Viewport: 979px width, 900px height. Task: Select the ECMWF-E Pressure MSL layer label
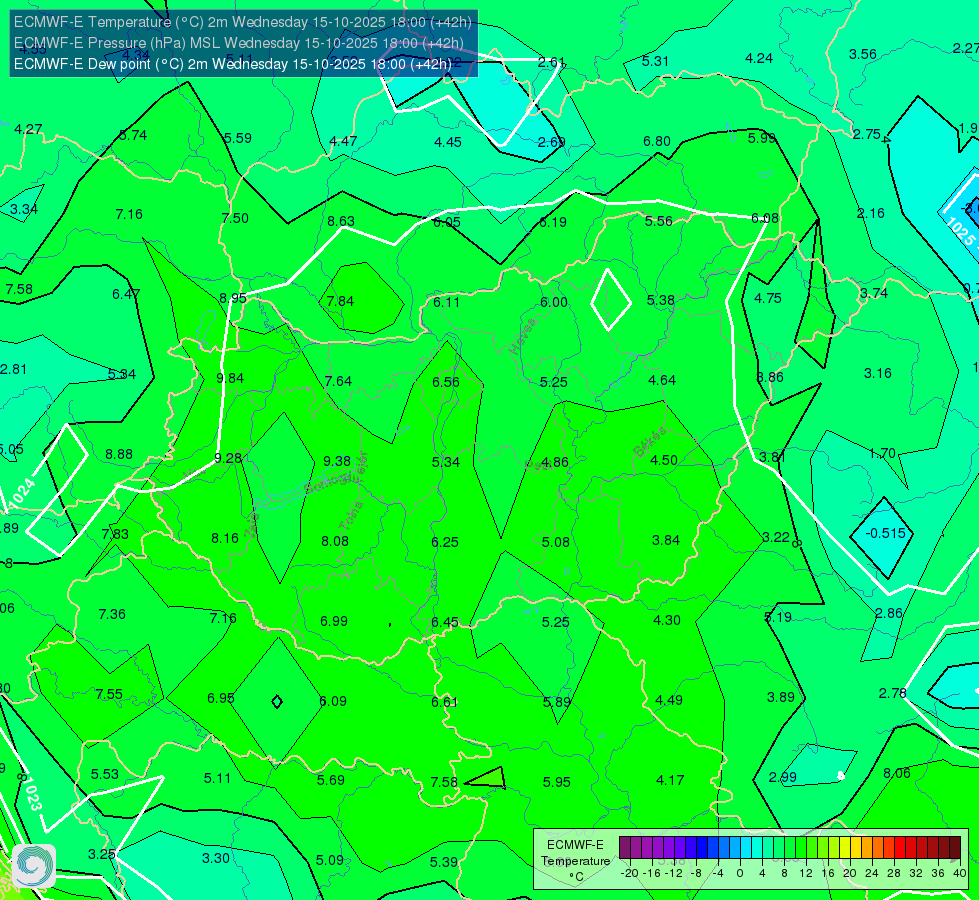tap(239, 43)
